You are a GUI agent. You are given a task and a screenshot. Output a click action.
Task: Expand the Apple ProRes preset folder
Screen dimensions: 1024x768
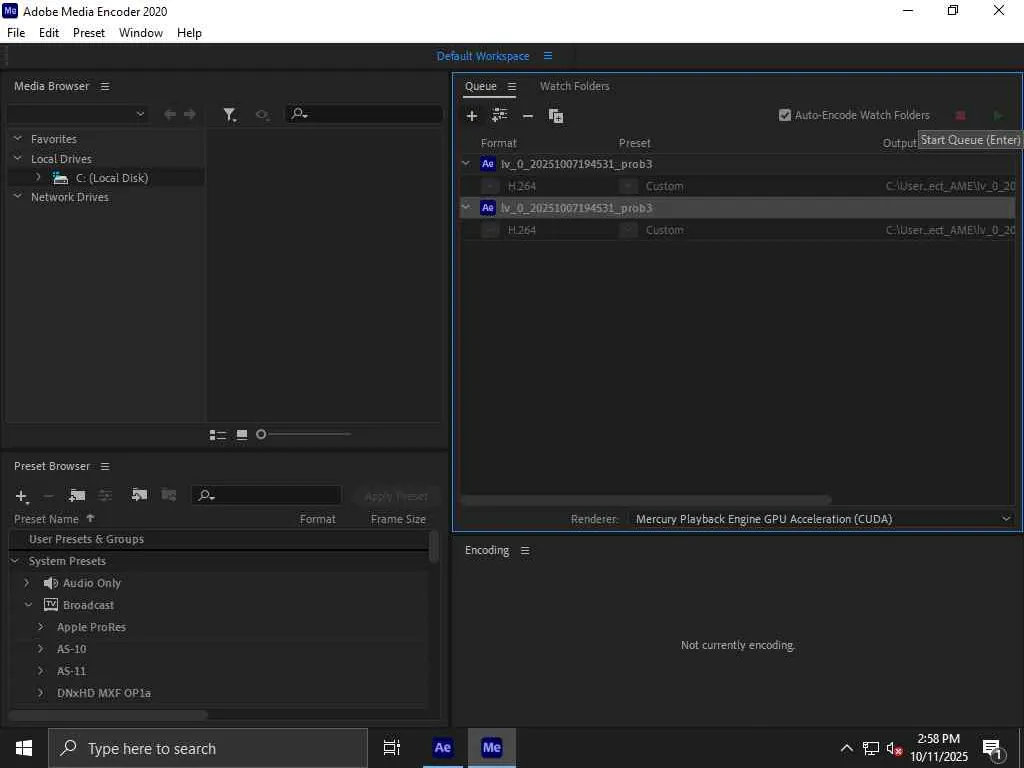(40, 627)
